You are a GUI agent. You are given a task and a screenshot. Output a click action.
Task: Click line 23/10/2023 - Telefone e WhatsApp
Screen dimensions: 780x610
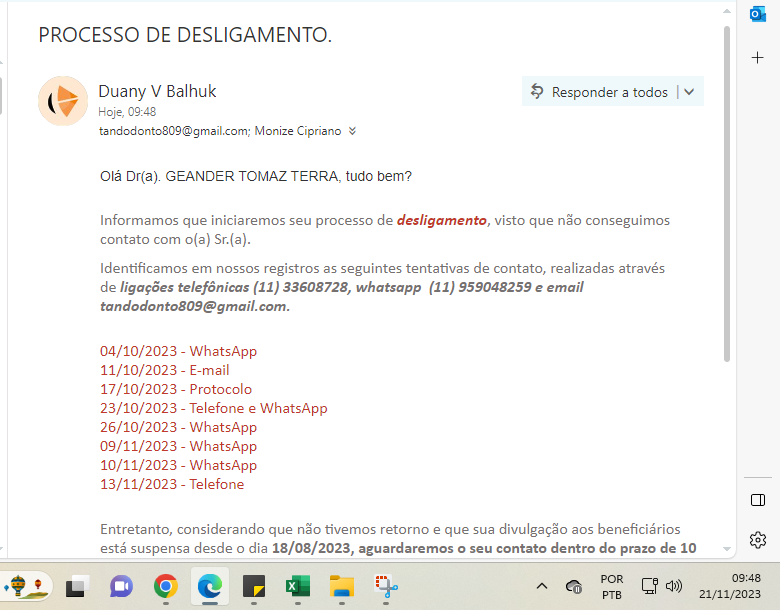[x=214, y=408]
